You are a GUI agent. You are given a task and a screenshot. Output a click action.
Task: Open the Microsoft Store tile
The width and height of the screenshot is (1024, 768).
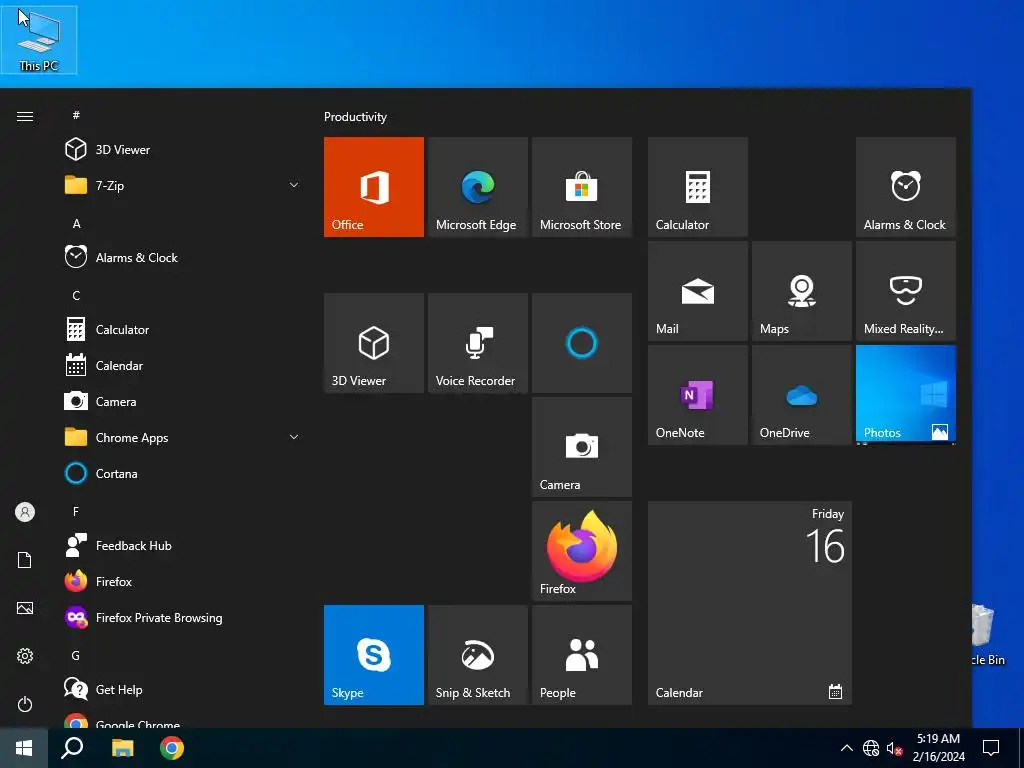pyautogui.click(x=582, y=187)
